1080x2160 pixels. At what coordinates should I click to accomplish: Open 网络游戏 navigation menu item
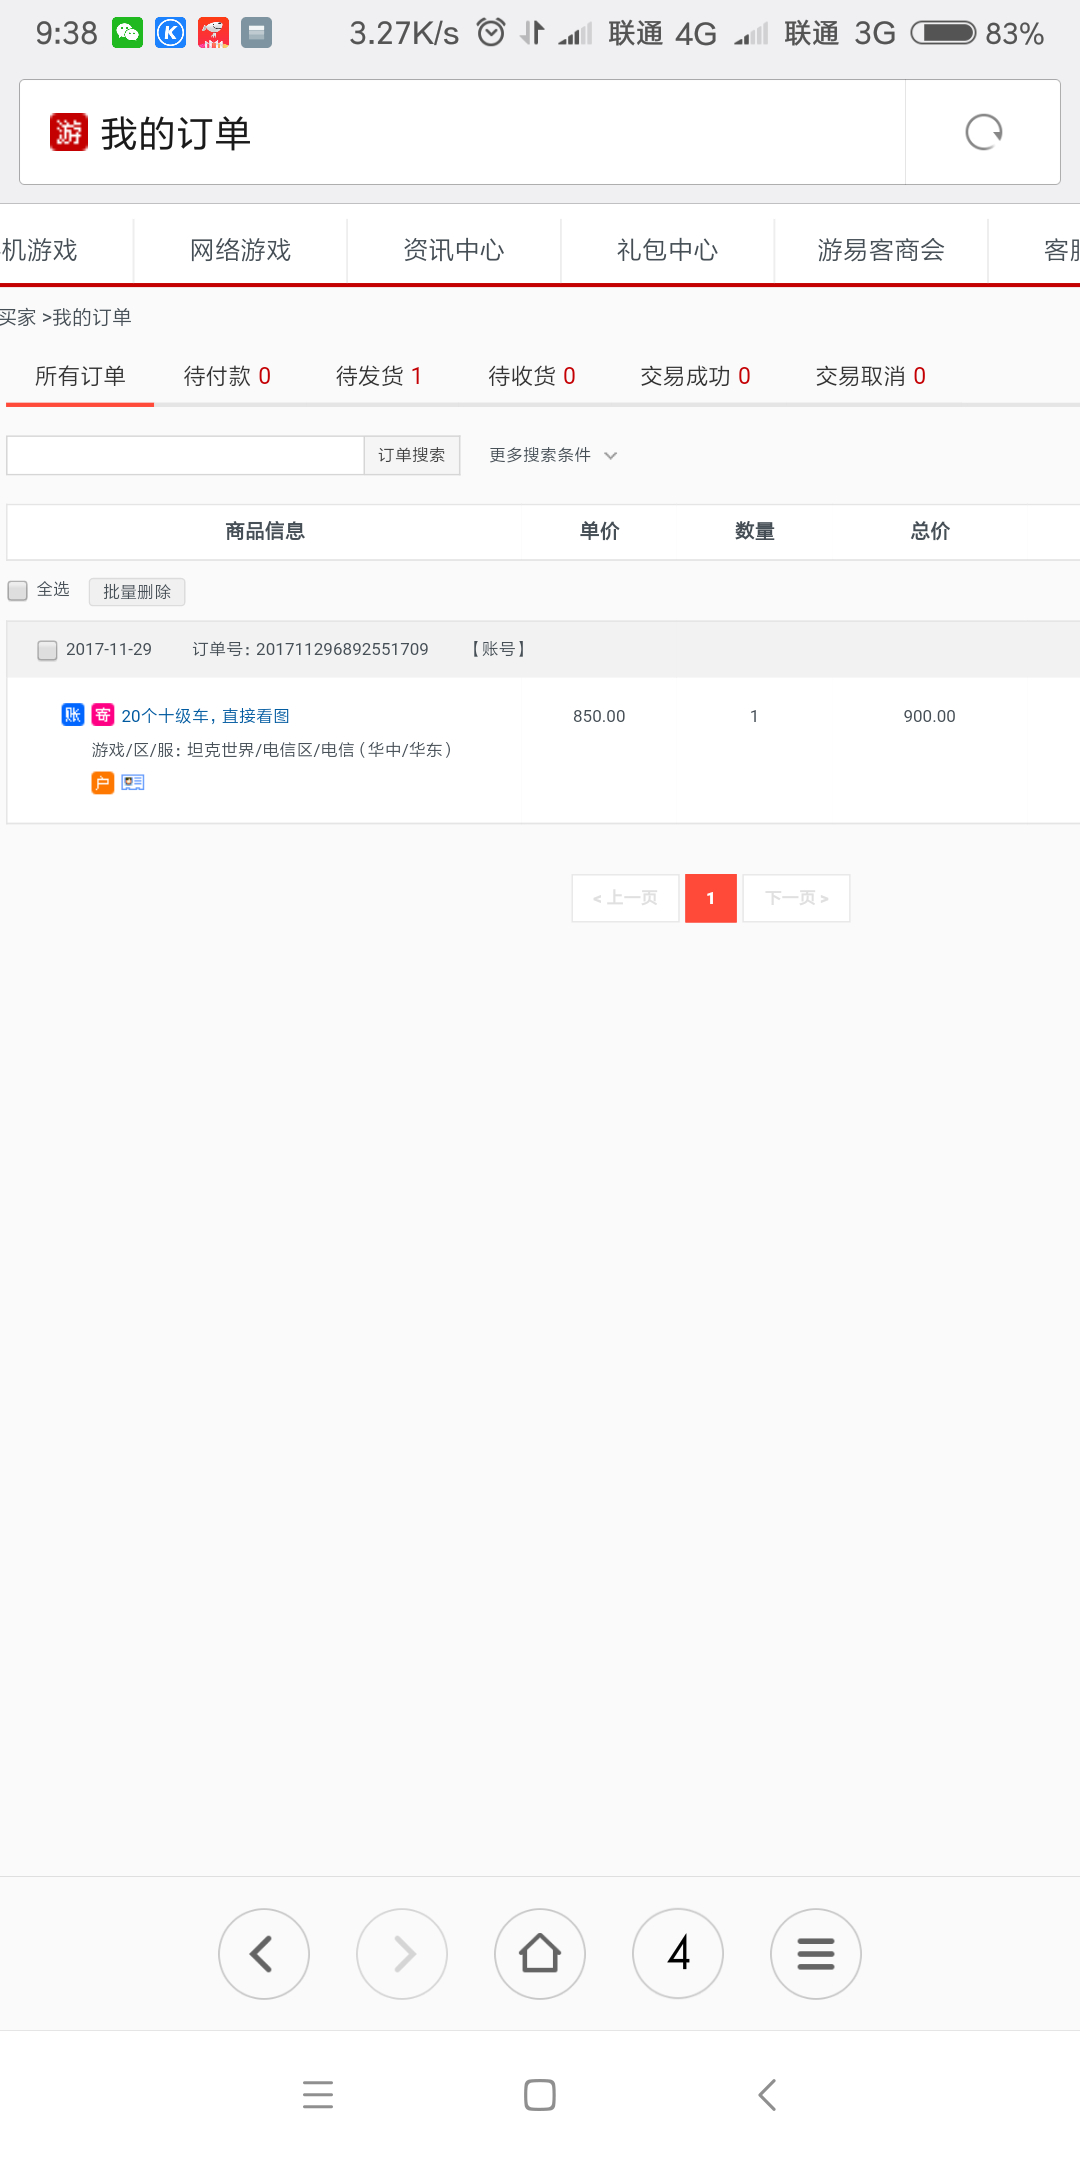click(240, 250)
